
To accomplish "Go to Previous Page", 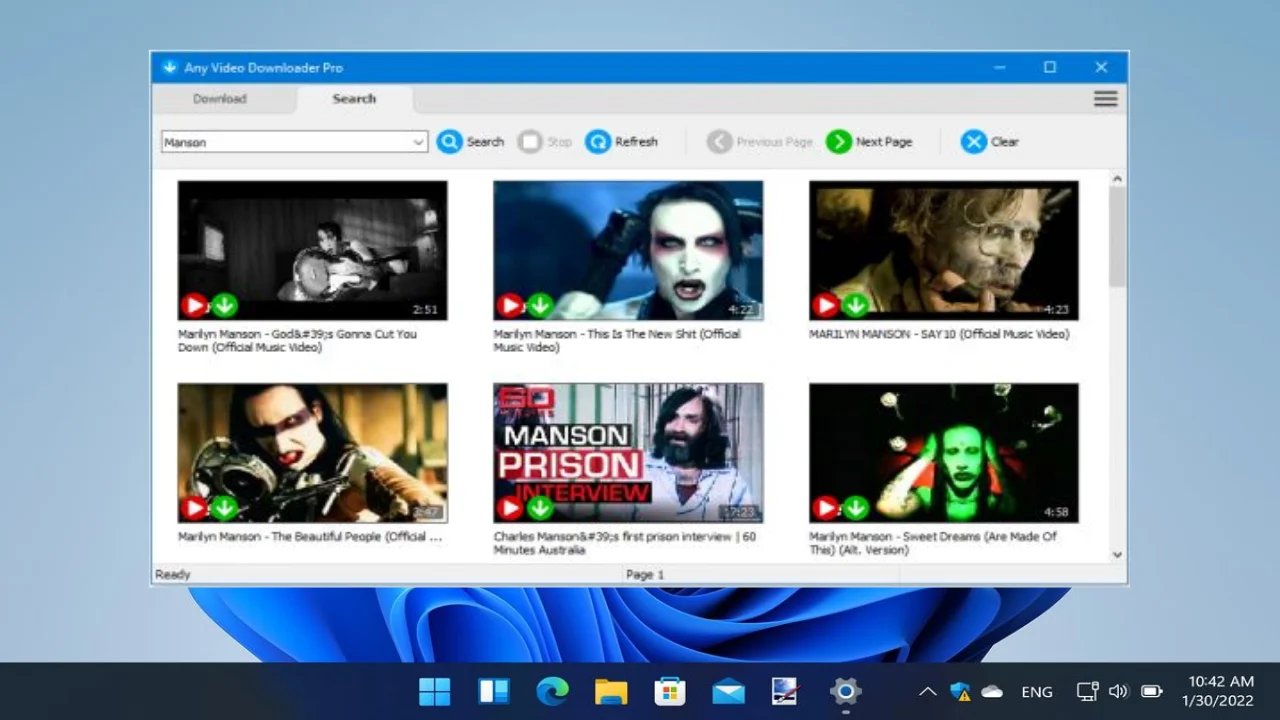I will (760, 142).
